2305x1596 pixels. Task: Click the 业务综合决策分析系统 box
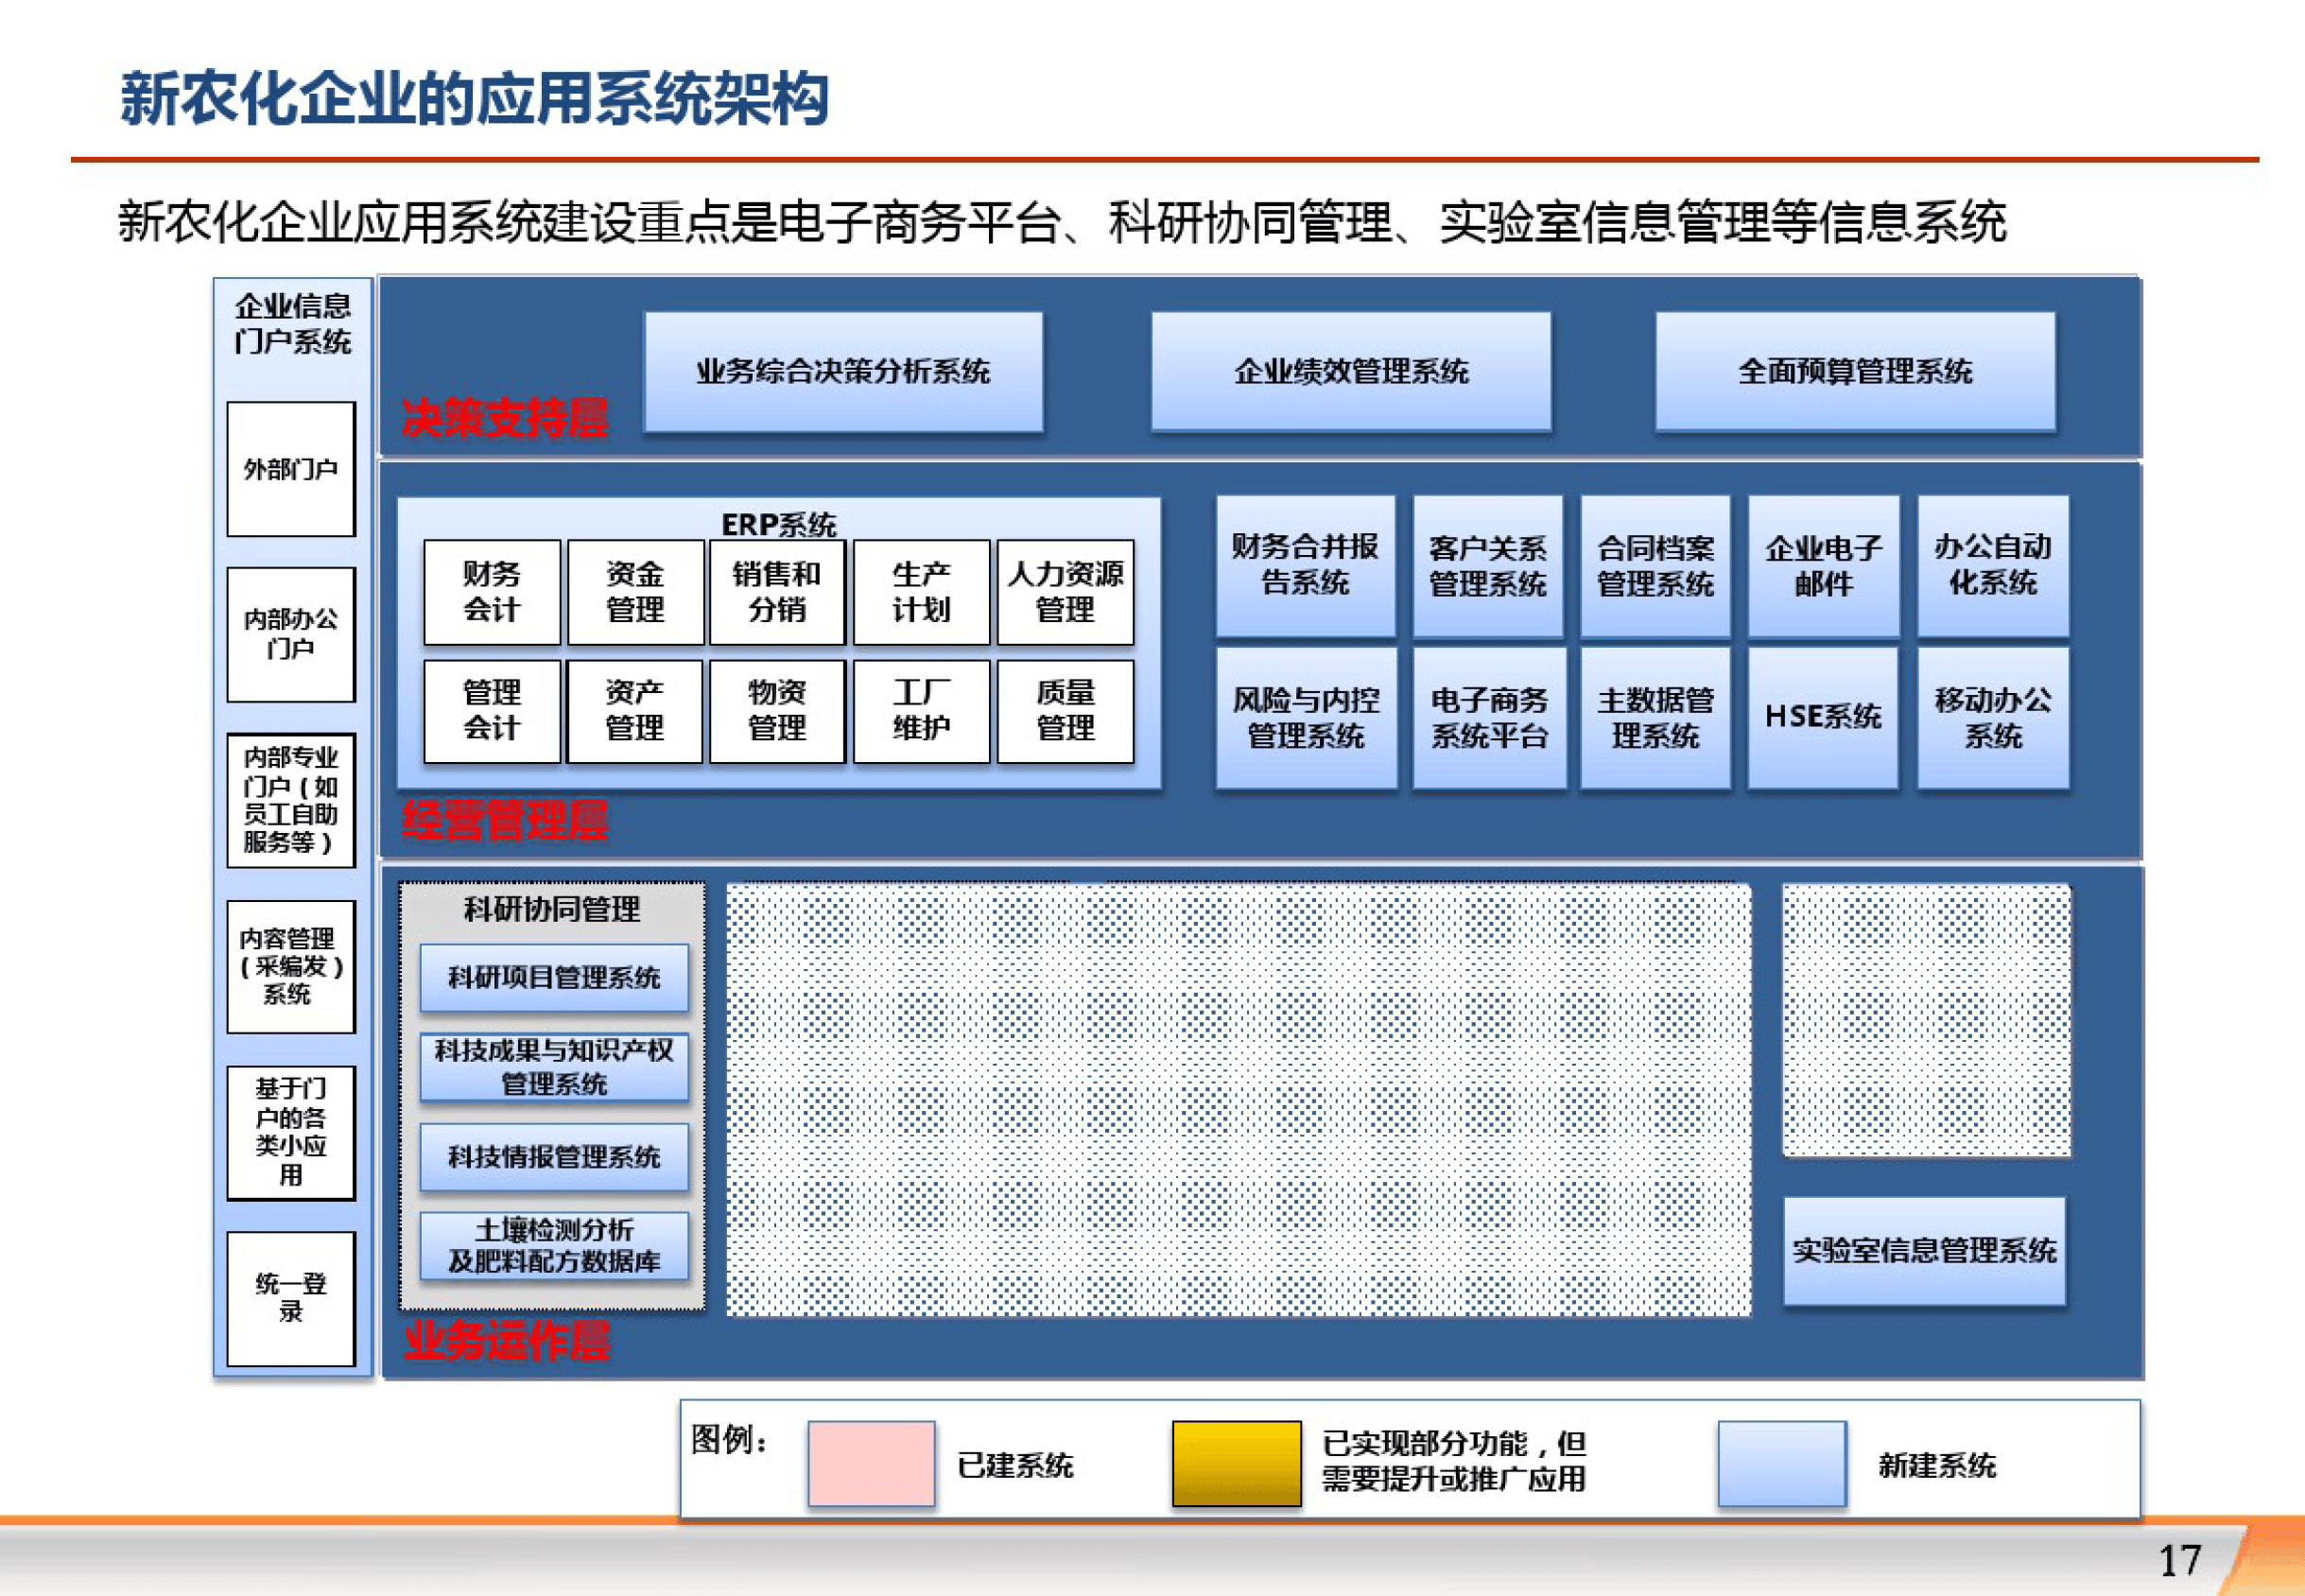point(843,372)
